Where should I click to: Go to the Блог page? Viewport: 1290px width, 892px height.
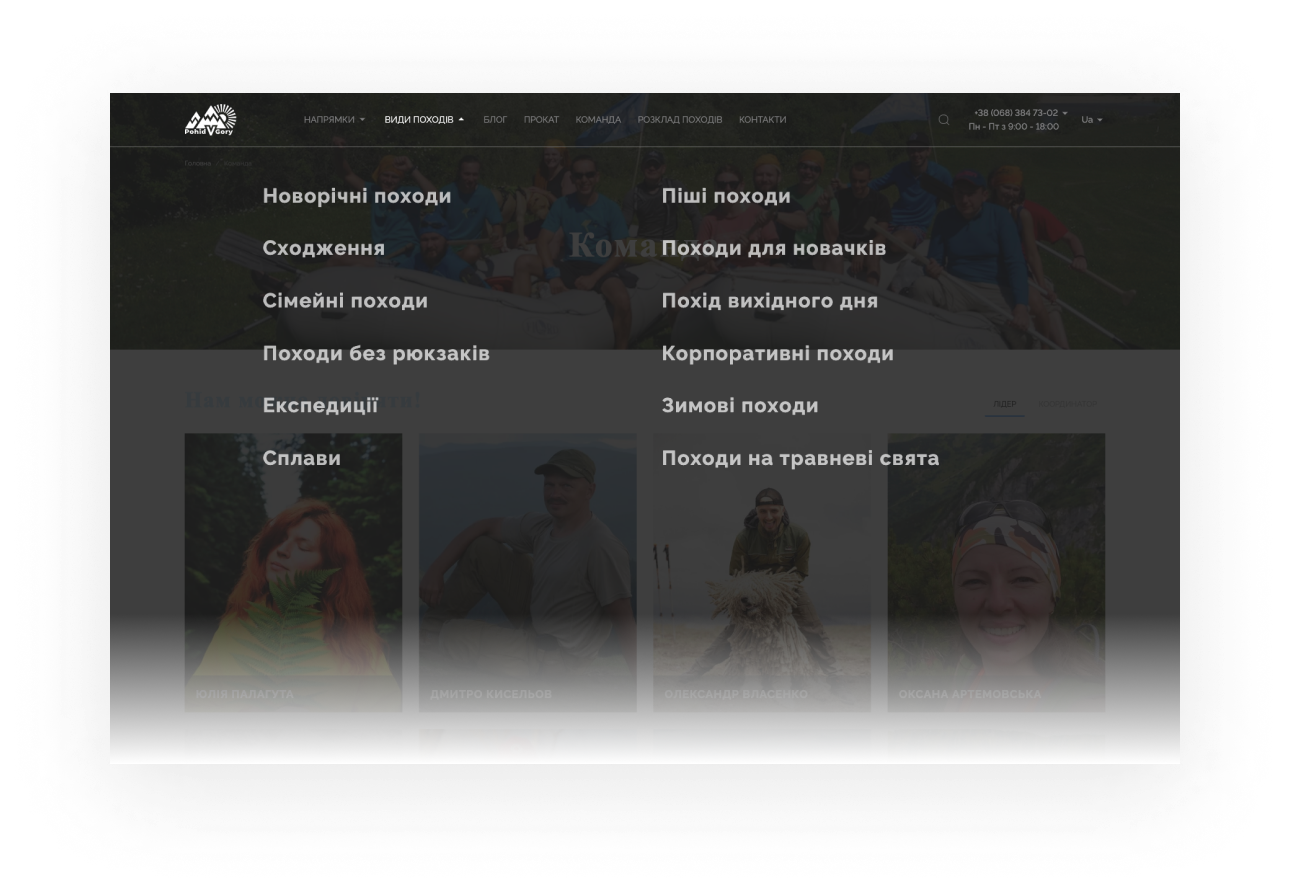(495, 120)
